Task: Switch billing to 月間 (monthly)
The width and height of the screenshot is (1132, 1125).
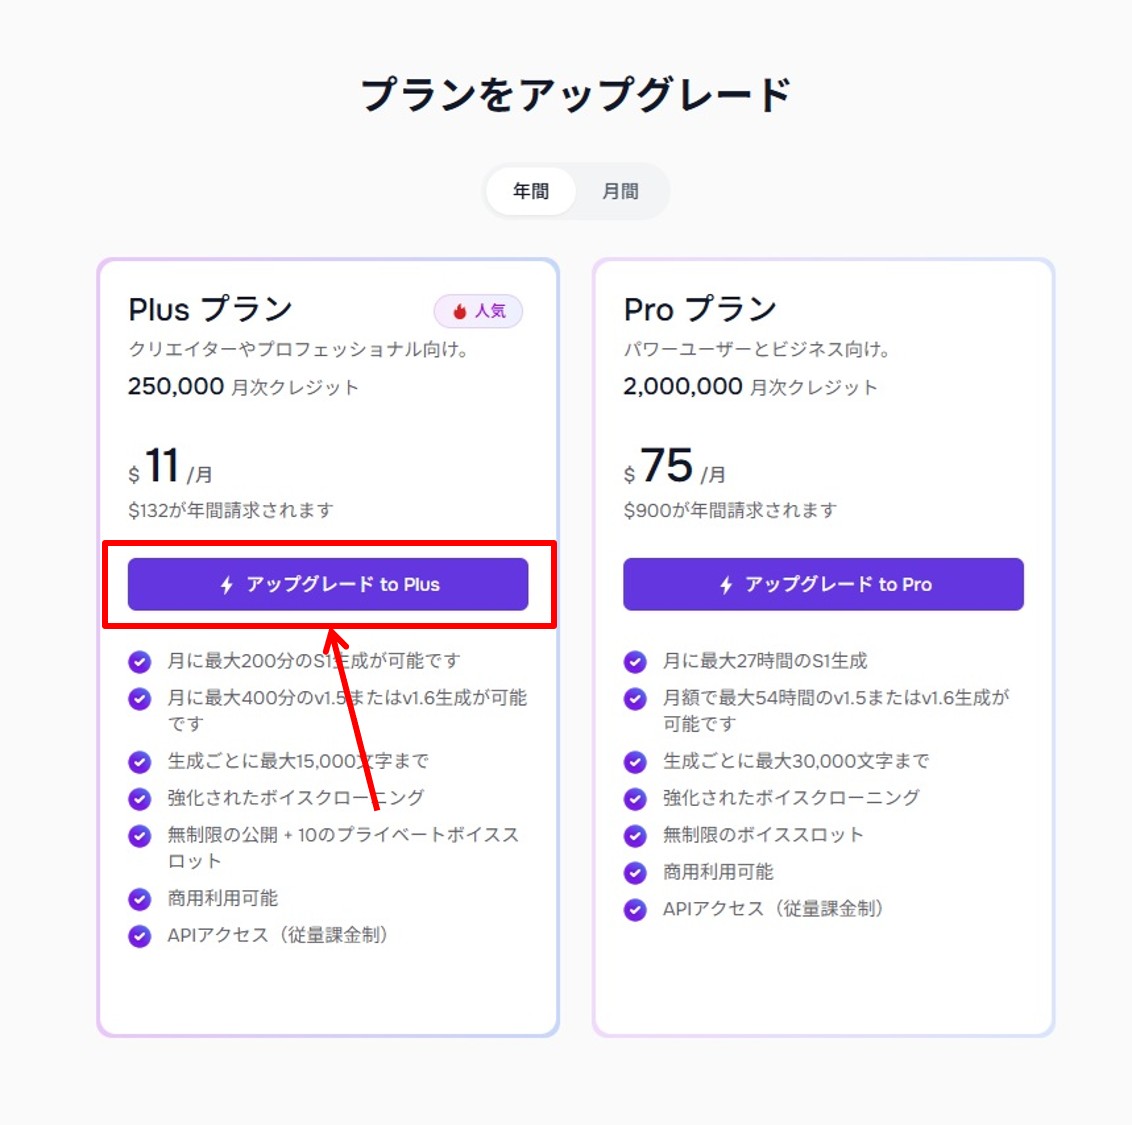Action: pos(620,191)
